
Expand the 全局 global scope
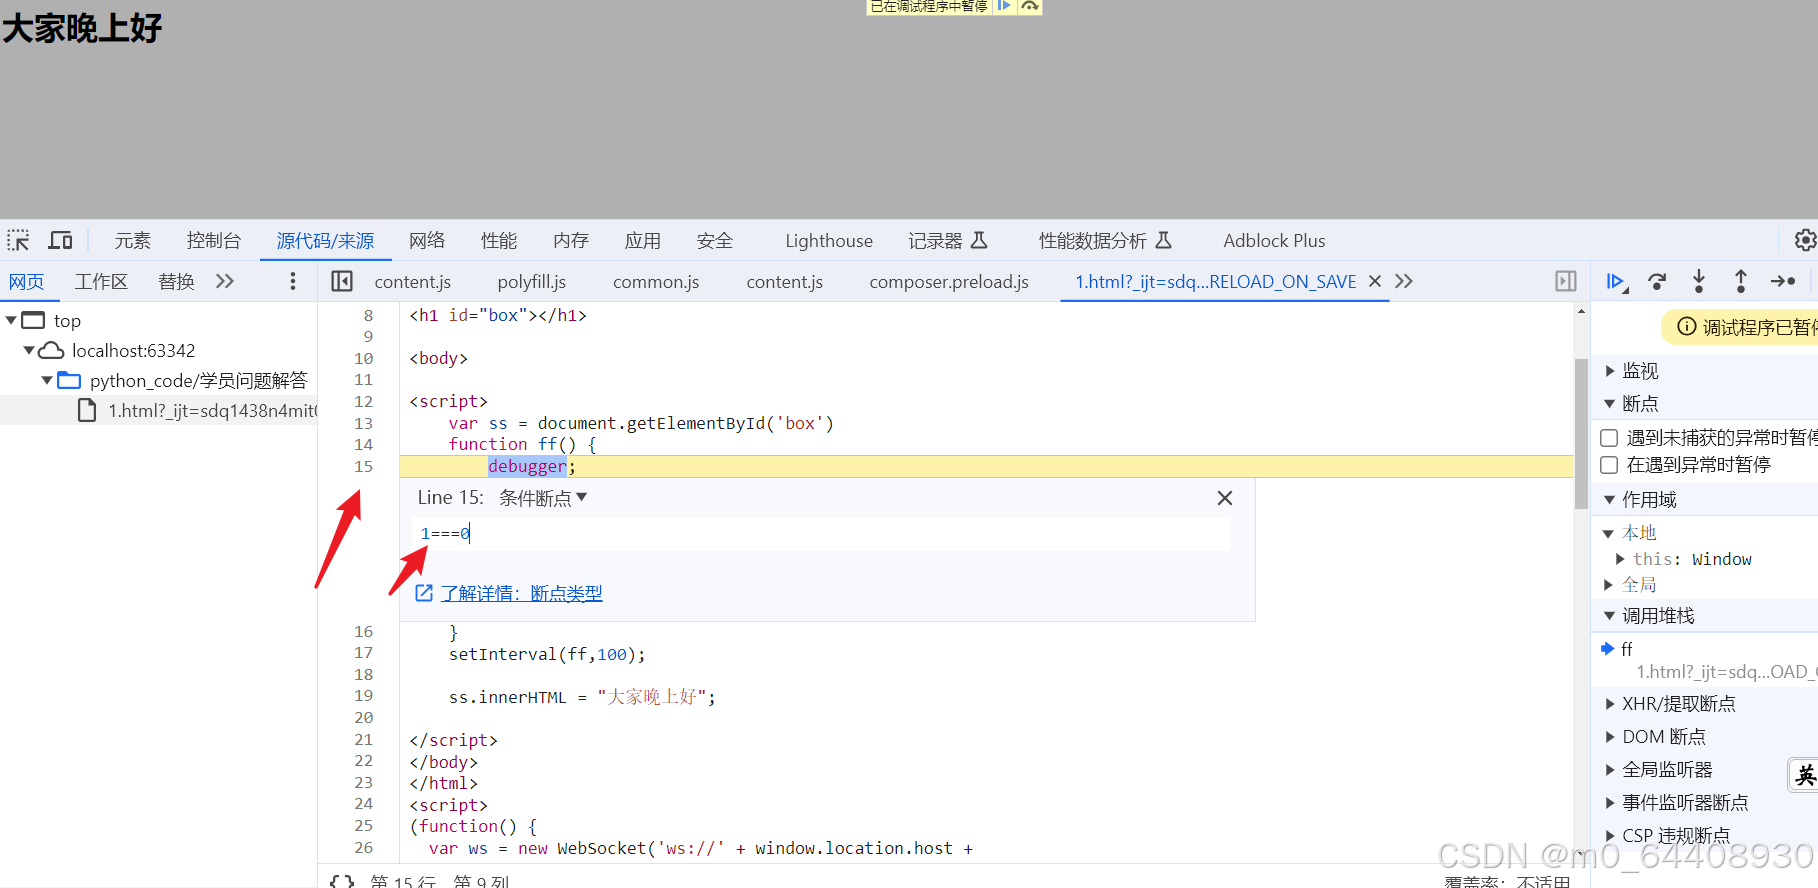point(1609,585)
